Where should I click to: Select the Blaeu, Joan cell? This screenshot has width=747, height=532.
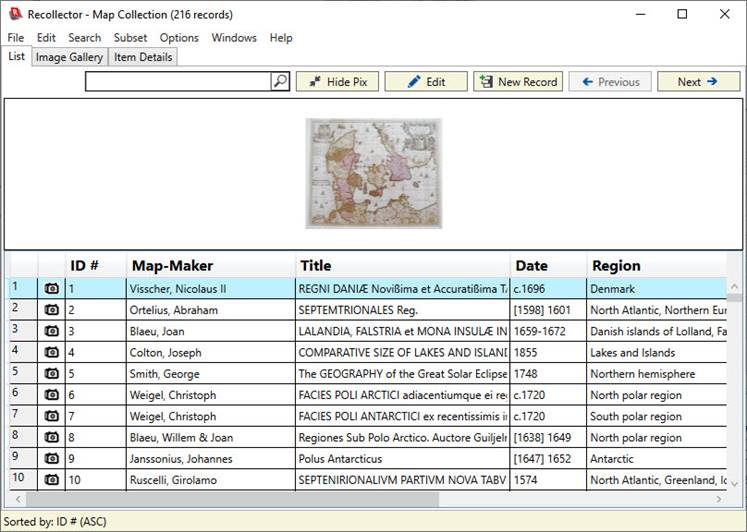(x=211, y=331)
